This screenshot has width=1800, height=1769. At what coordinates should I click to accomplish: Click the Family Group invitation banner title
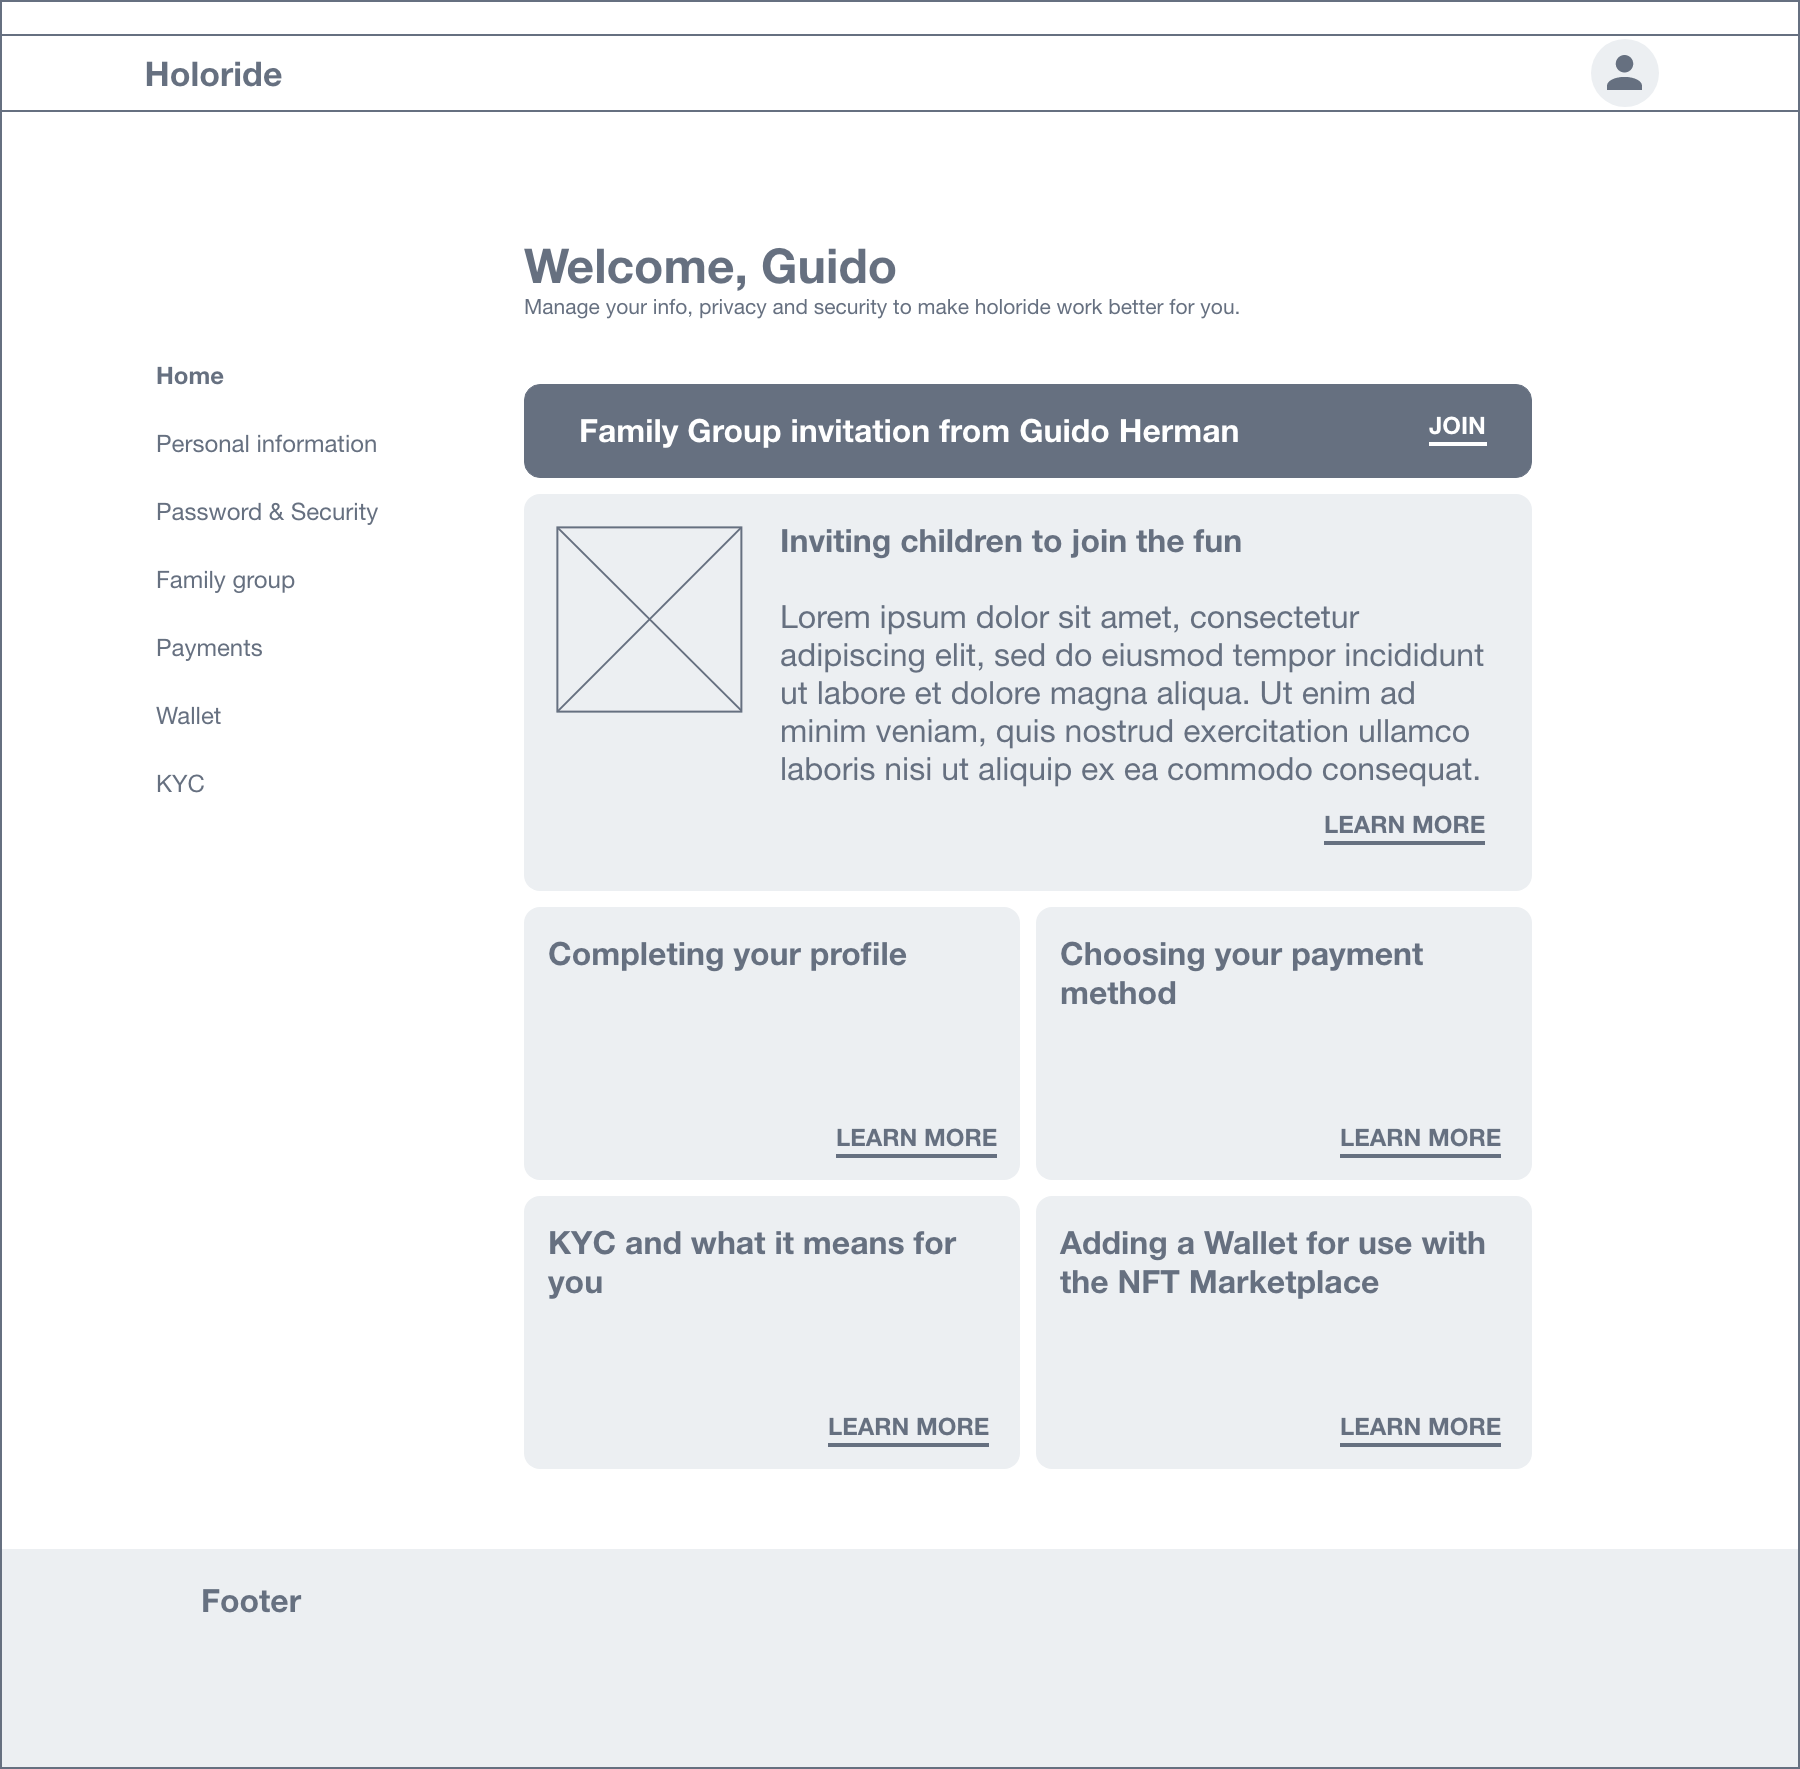(x=908, y=431)
